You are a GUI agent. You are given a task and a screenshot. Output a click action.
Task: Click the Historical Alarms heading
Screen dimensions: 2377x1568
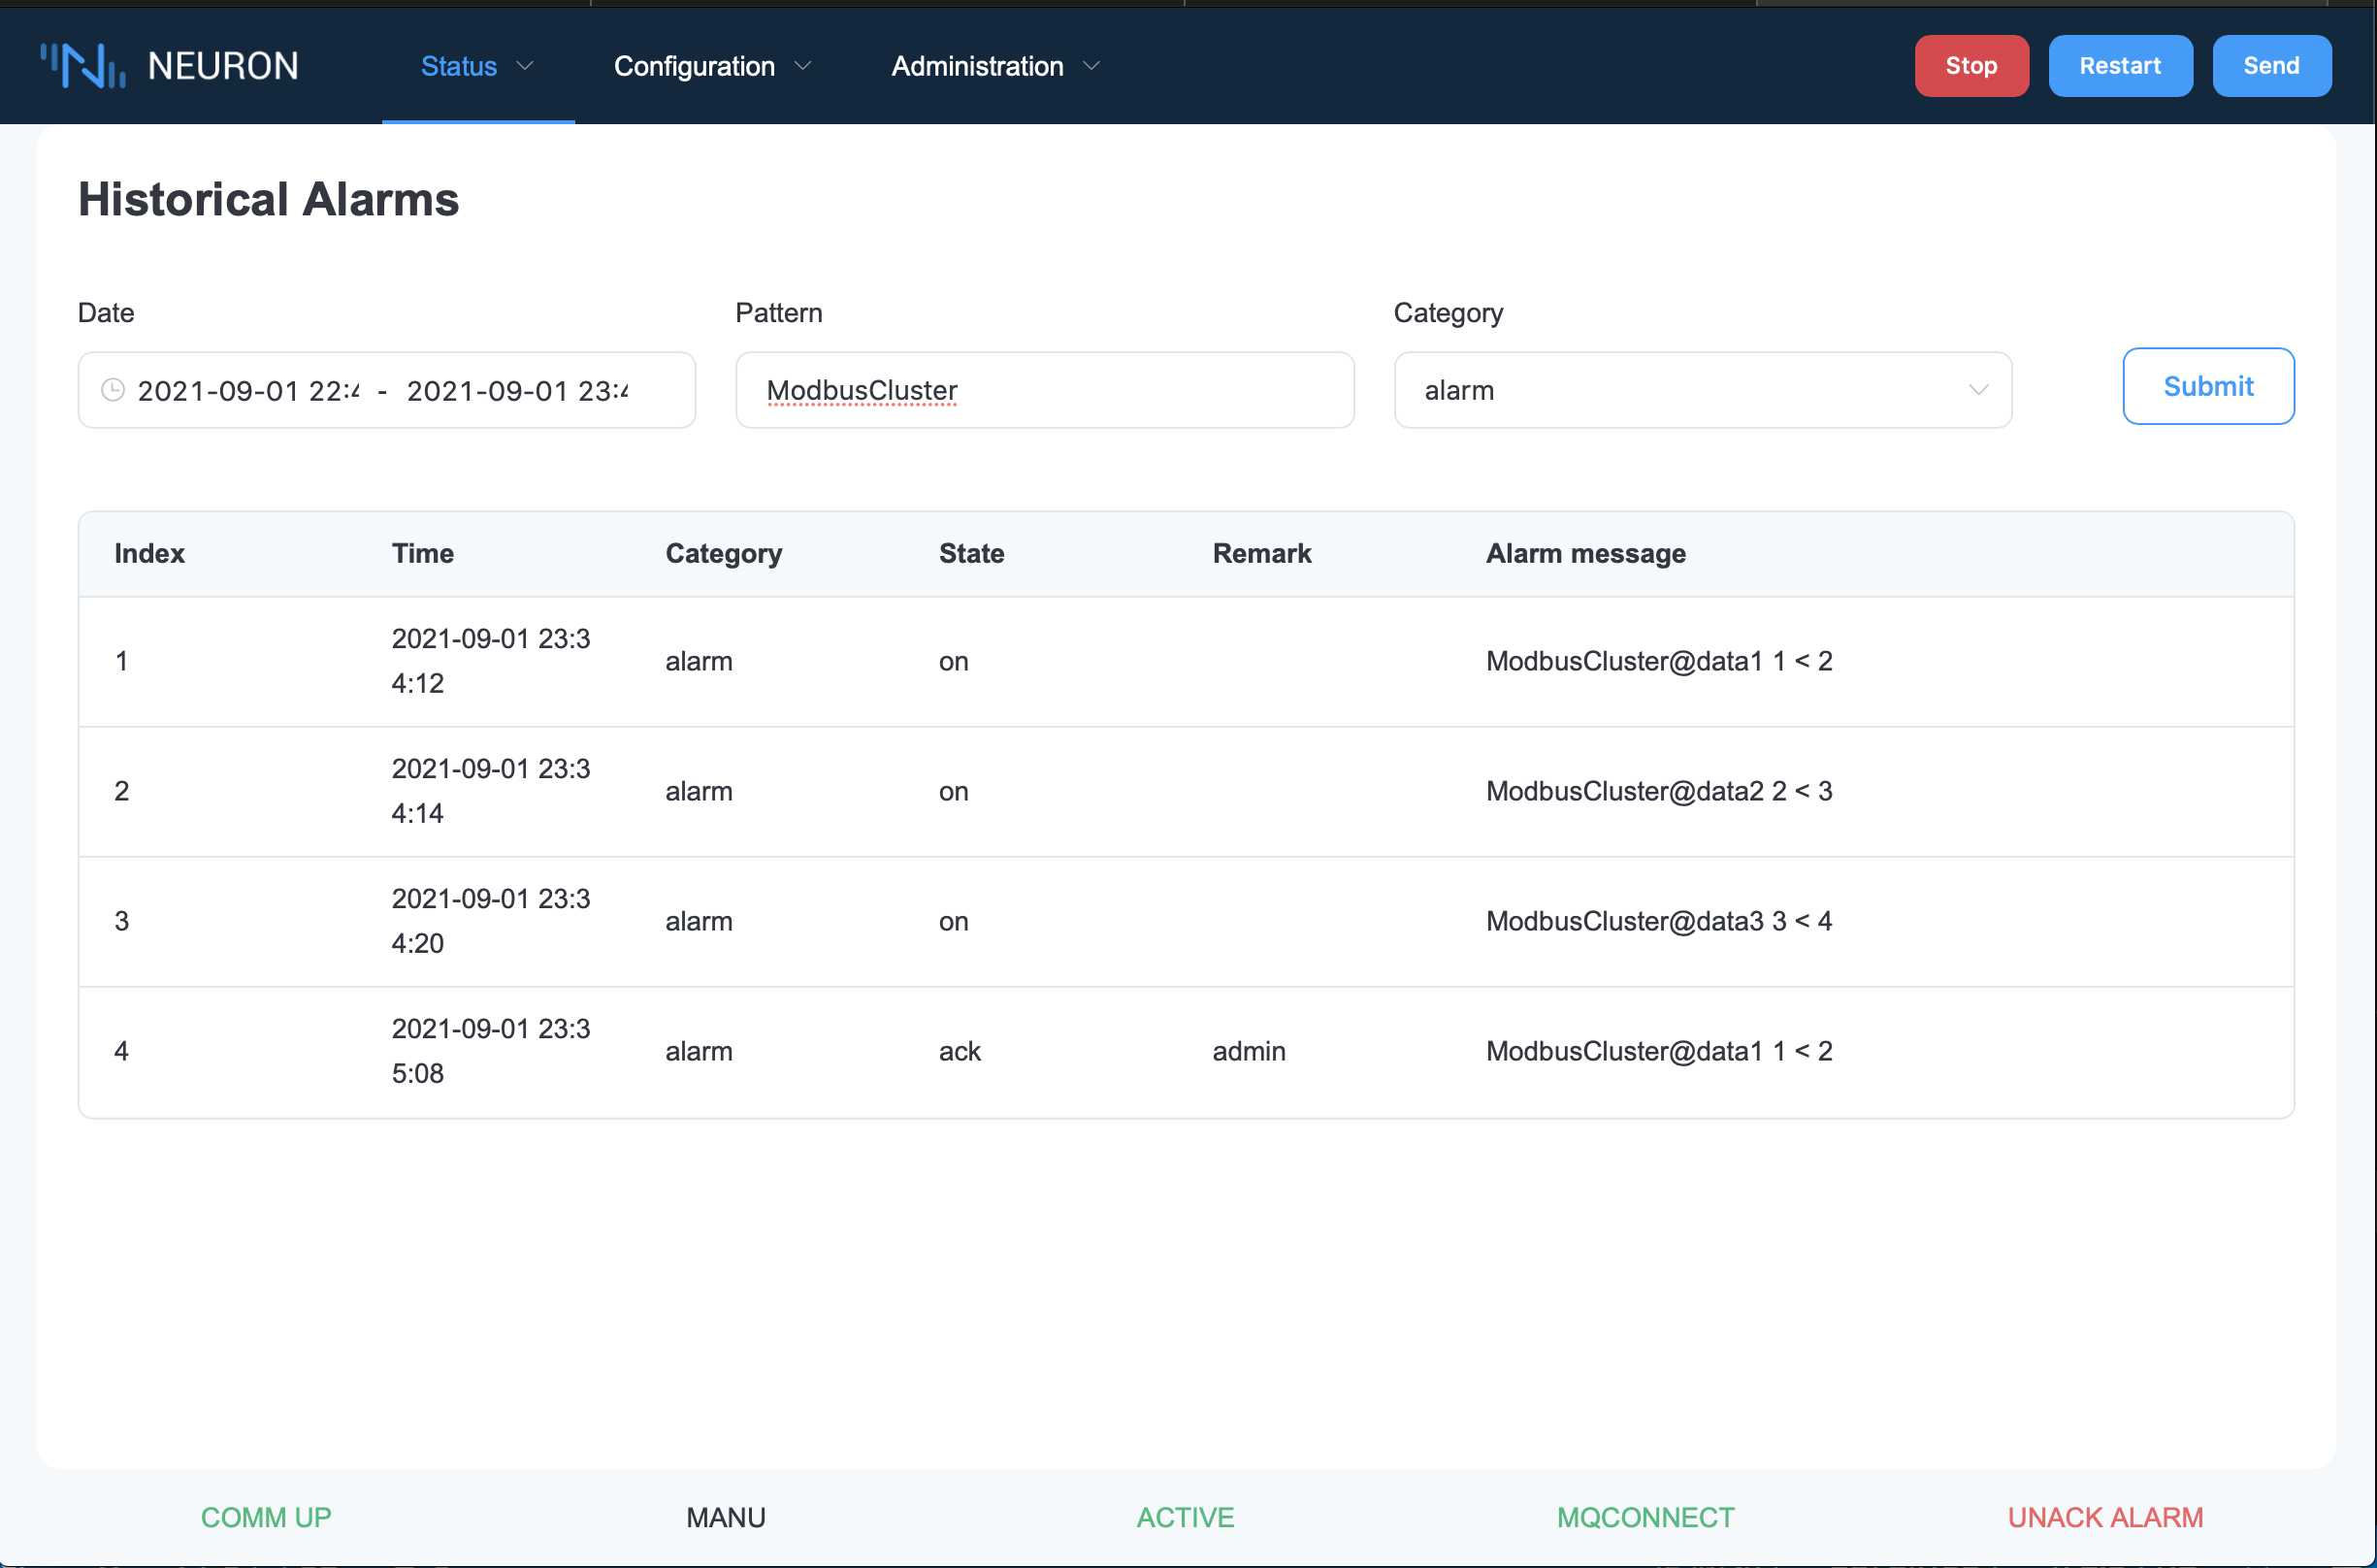[x=269, y=199]
